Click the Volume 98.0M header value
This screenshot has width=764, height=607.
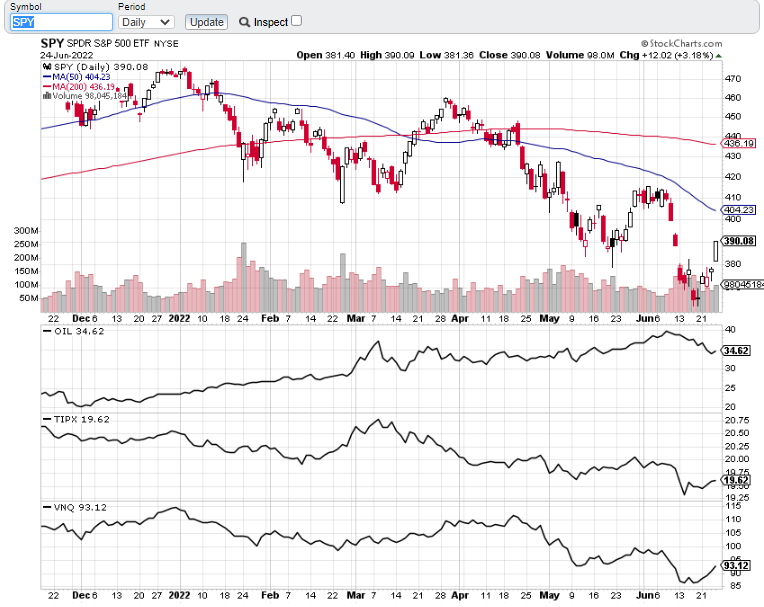(580, 55)
